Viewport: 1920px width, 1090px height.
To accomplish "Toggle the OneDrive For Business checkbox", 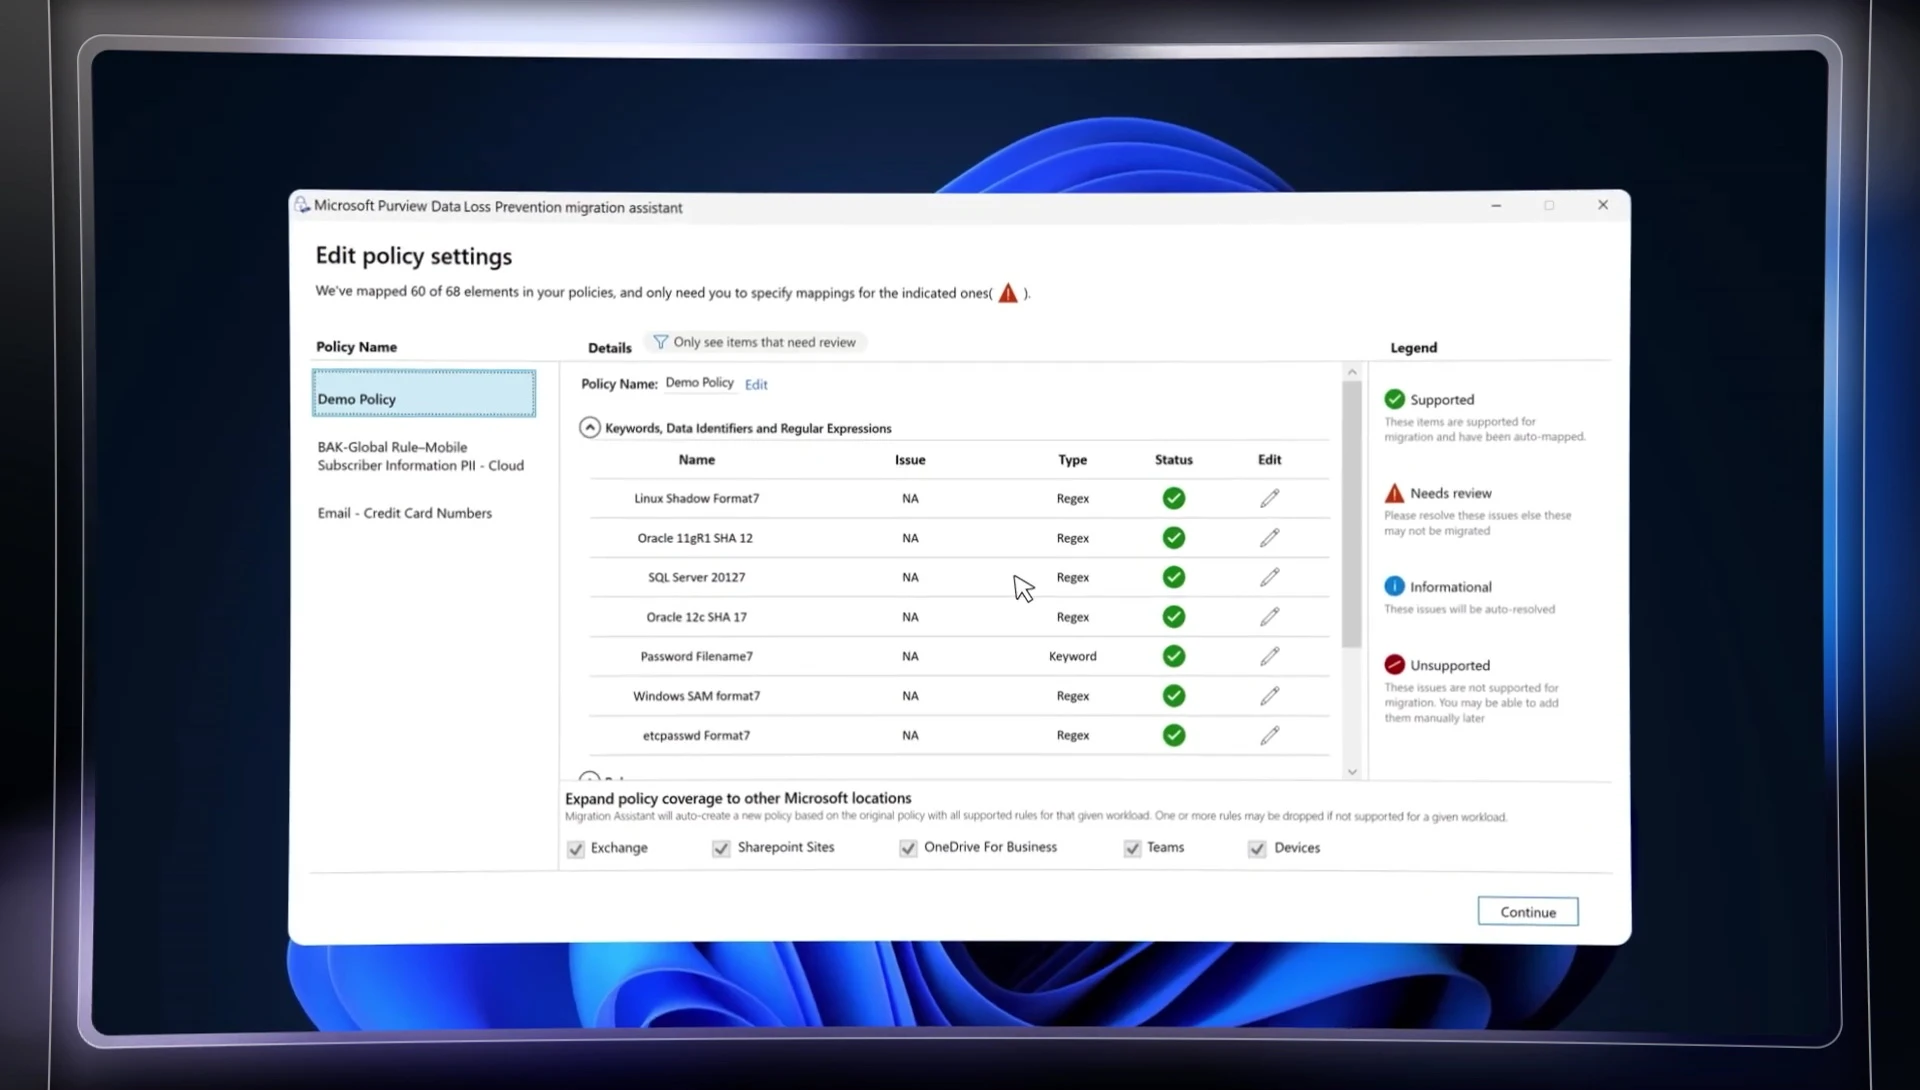I will (x=908, y=848).
